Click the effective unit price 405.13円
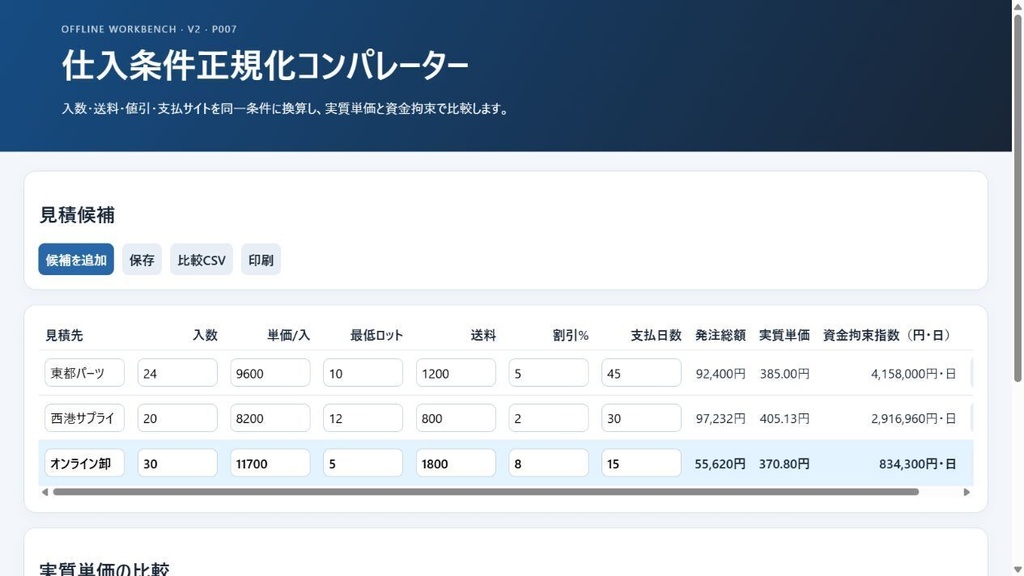The image size is (1024, 576). tap(784, 419)
